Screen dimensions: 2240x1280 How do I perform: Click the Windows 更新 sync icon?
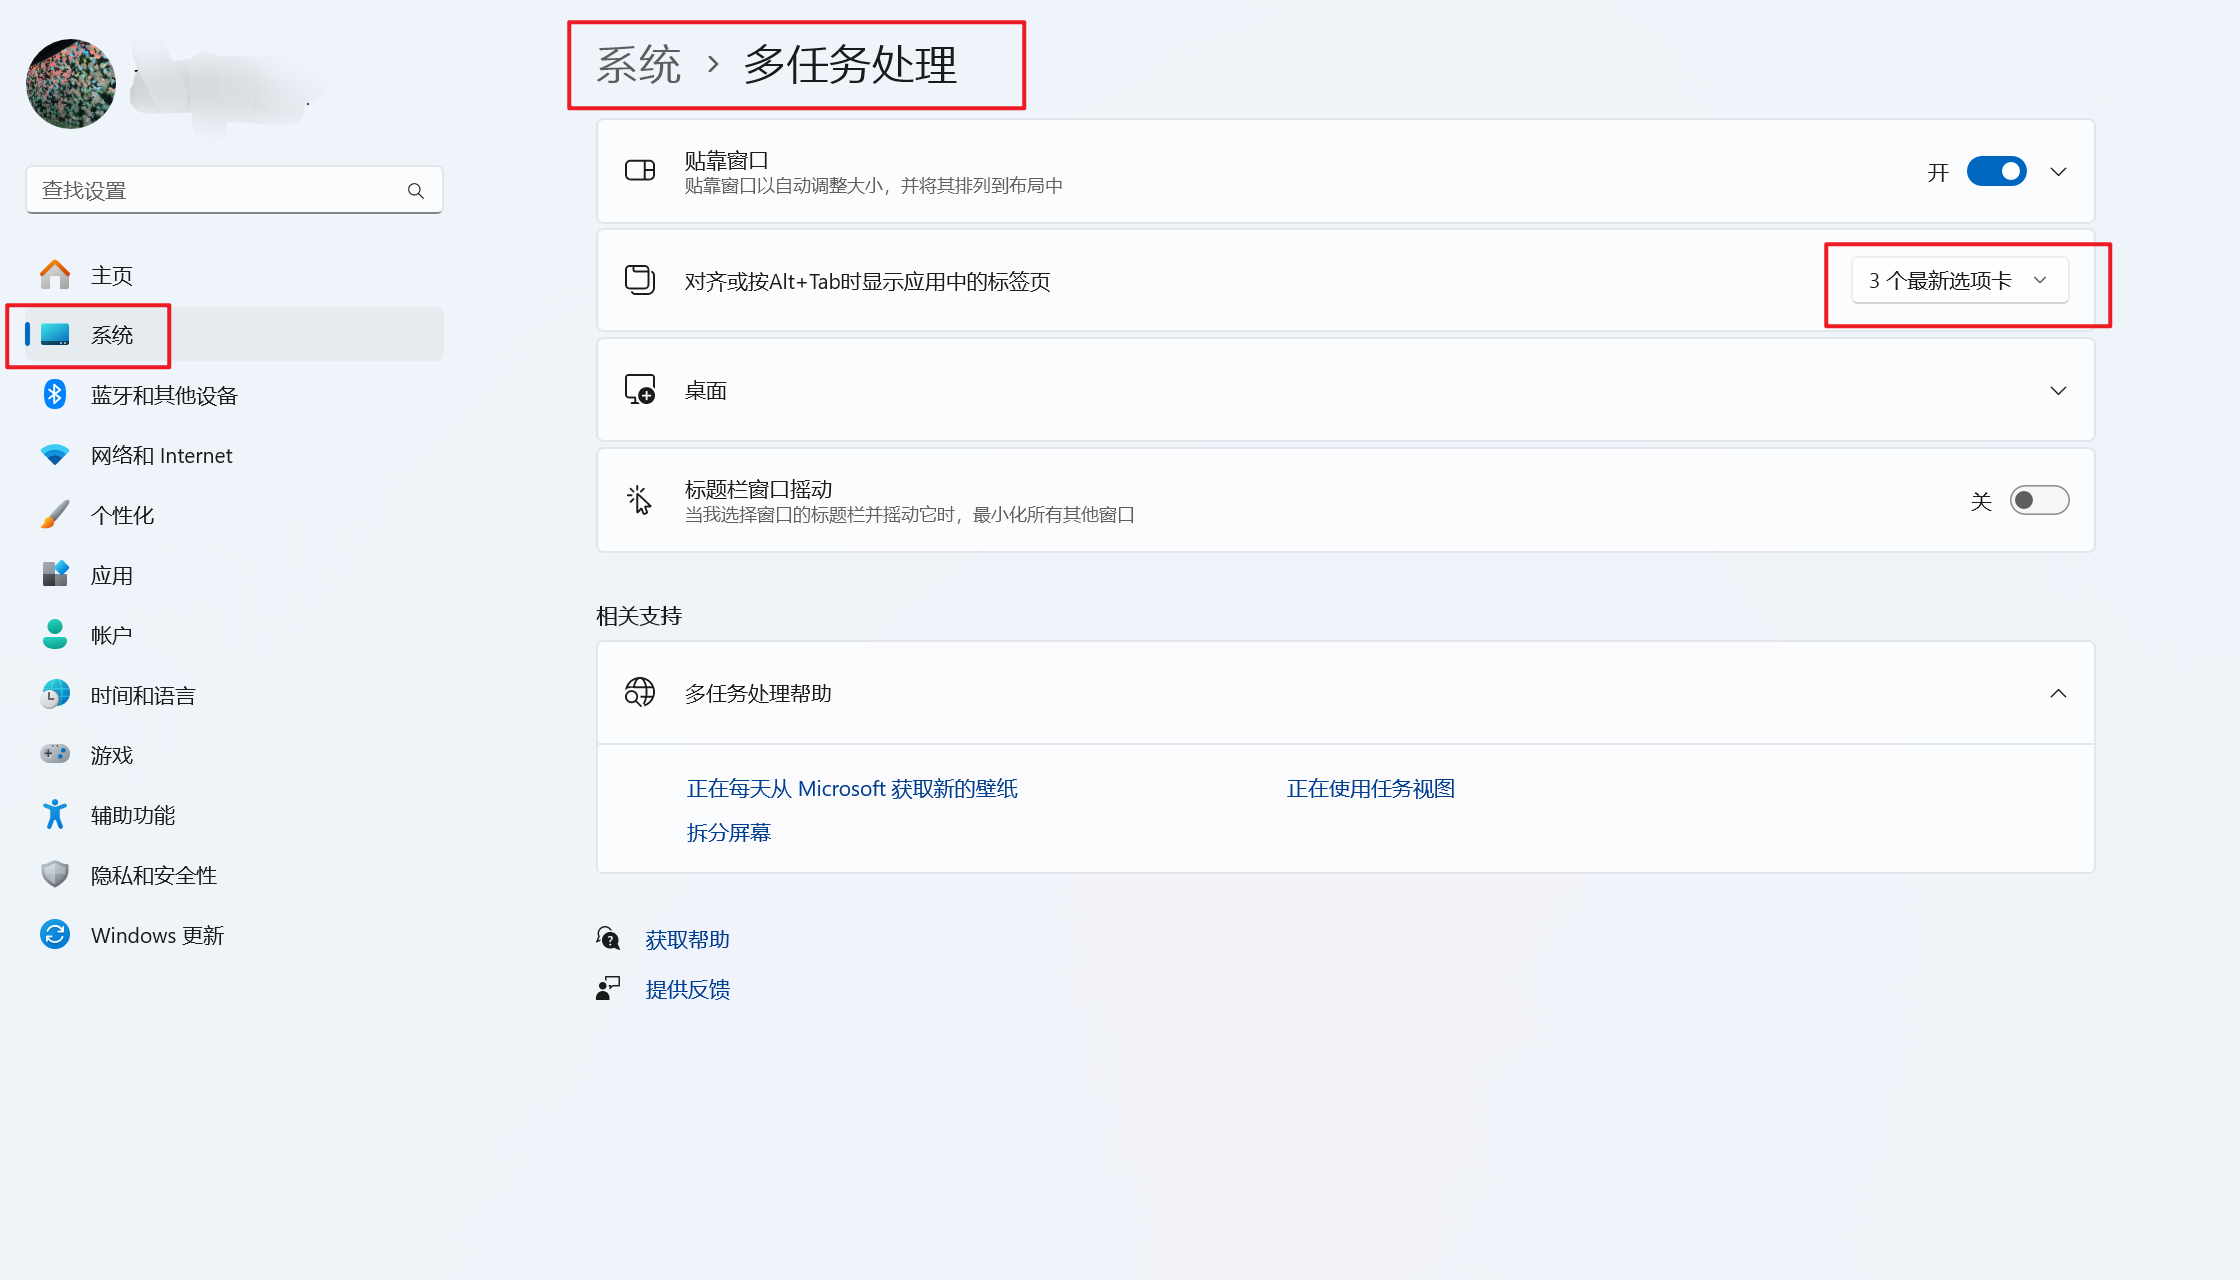[55, 935]
